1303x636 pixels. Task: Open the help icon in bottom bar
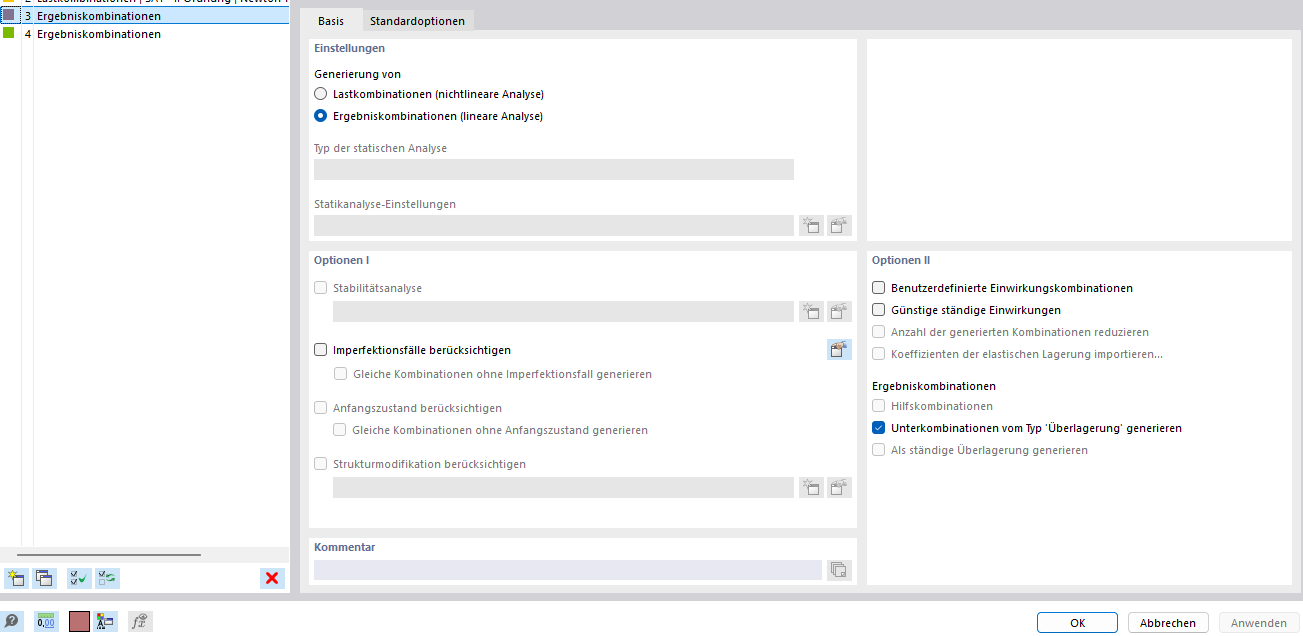tap(12, 621)
